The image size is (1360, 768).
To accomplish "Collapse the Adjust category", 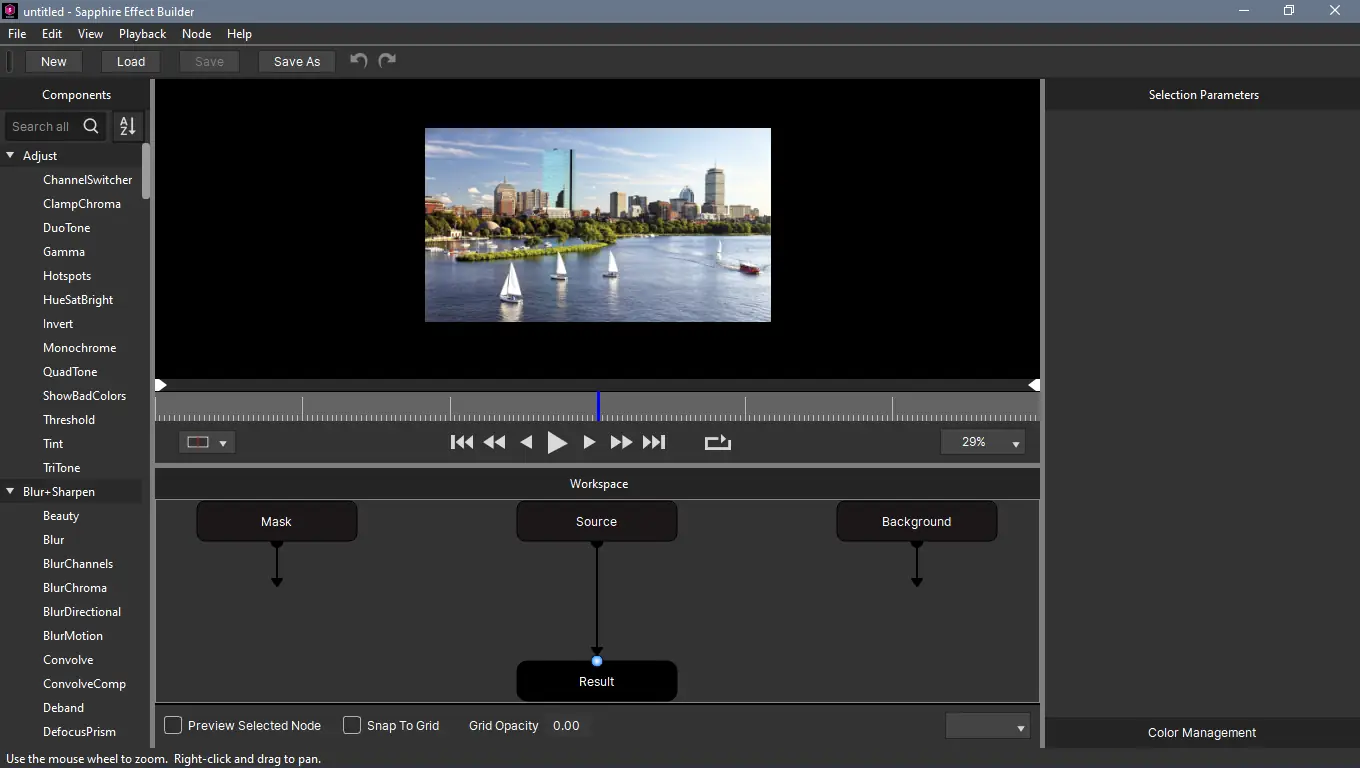I will point(11,156).
